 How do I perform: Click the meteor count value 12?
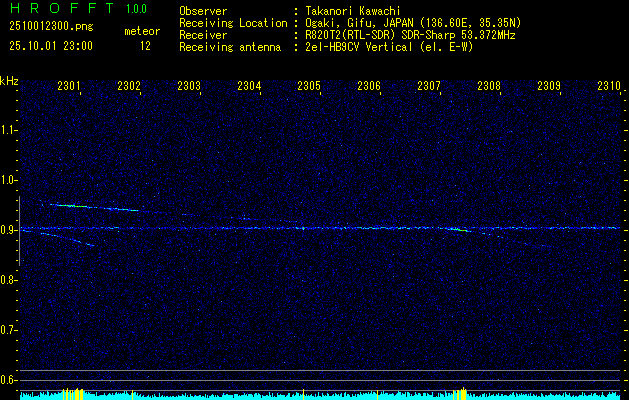coord(146,46)
